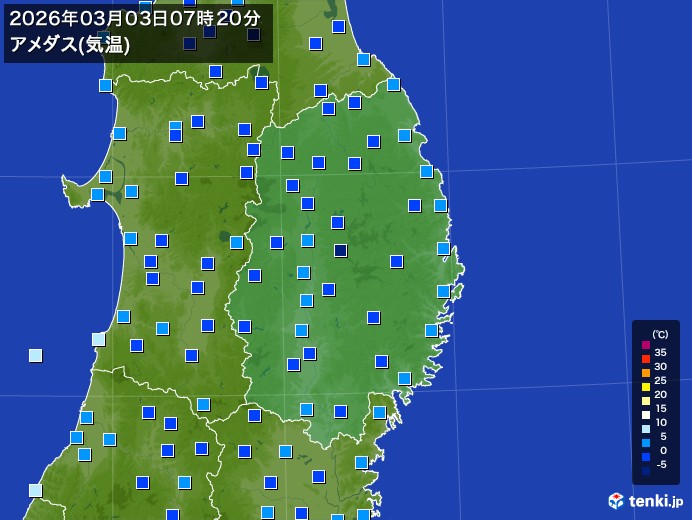Click the legend value 10
Viewport: 692px width, 520px height.
660,422
